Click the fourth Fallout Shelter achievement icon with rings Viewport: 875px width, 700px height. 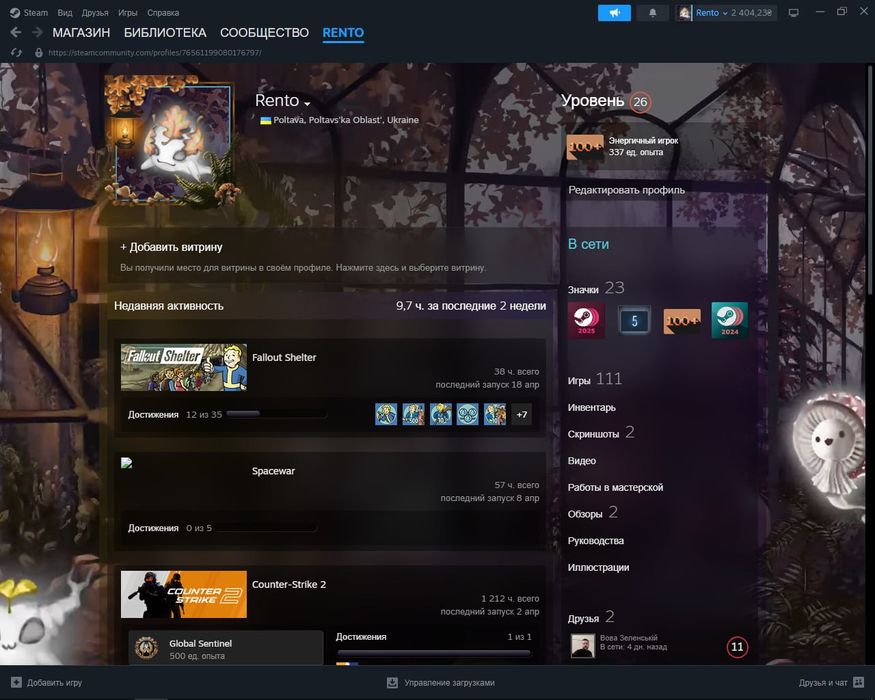[467, 414]
